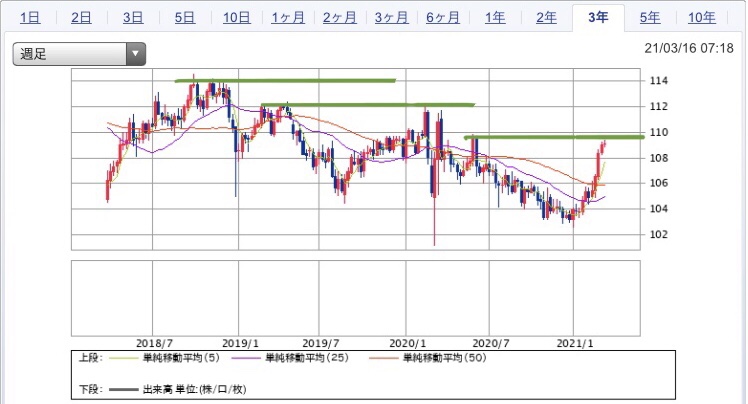Switch to 6ヶ月 chart view
748x404 pixels.
pos(443,17)
